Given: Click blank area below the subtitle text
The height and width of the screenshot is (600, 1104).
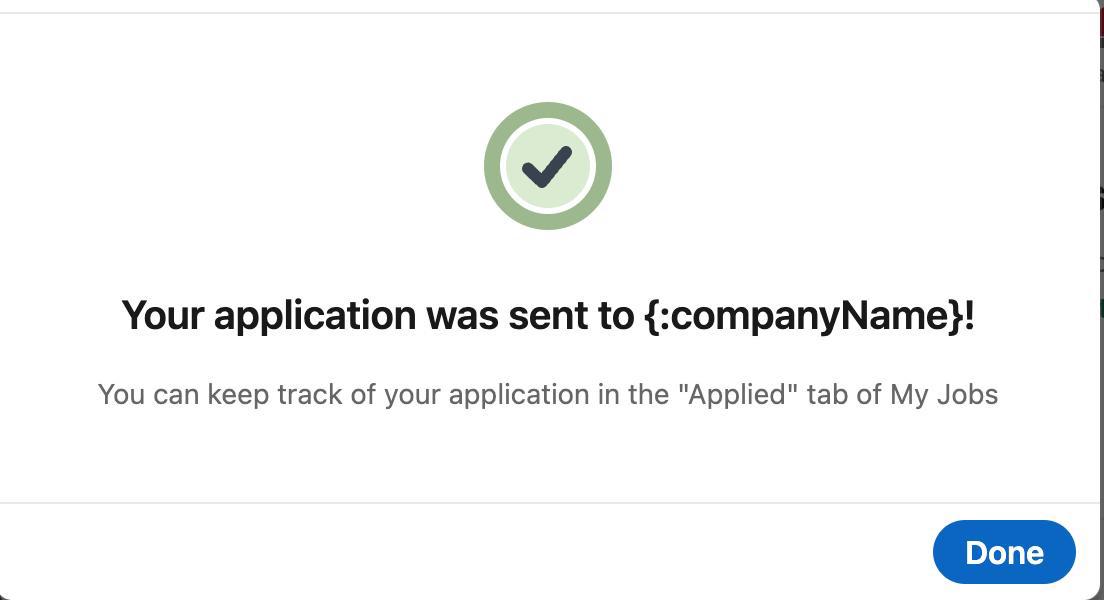Looking at the screenshot, I should click(x=548, y=456).
